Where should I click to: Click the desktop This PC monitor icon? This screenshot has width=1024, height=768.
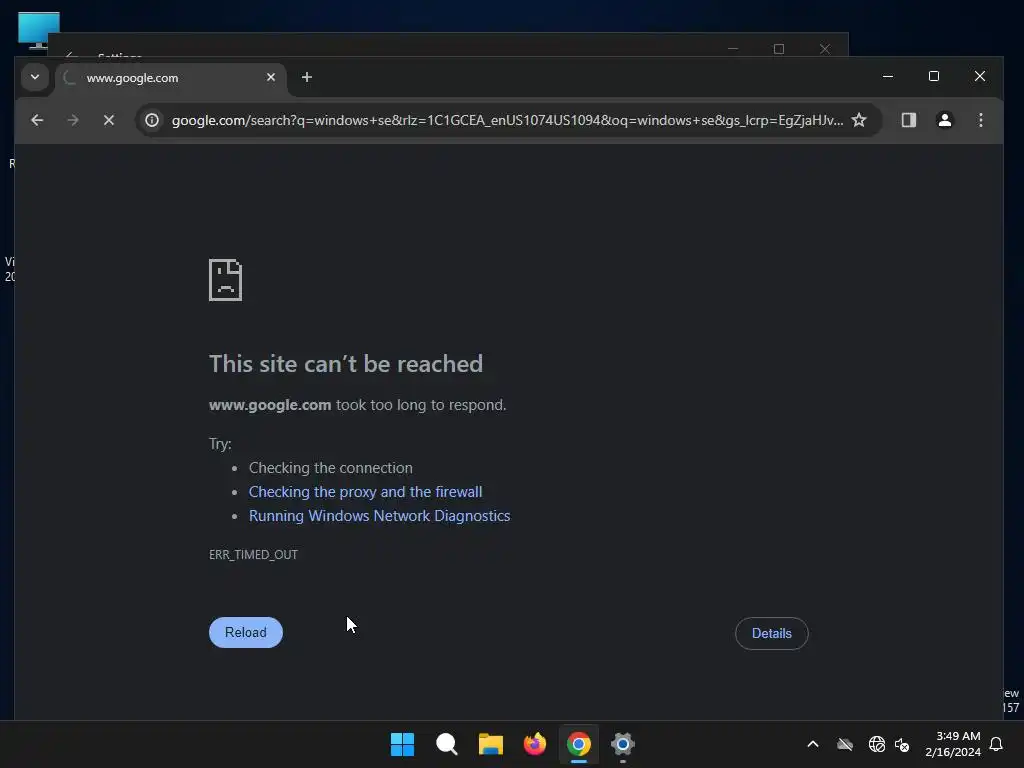tap(39, 30)
